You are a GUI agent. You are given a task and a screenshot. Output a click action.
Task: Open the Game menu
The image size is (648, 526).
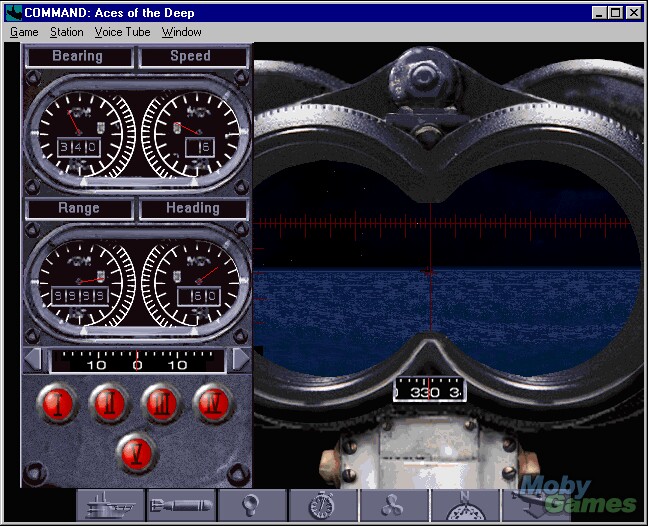[x=24, y=32]
